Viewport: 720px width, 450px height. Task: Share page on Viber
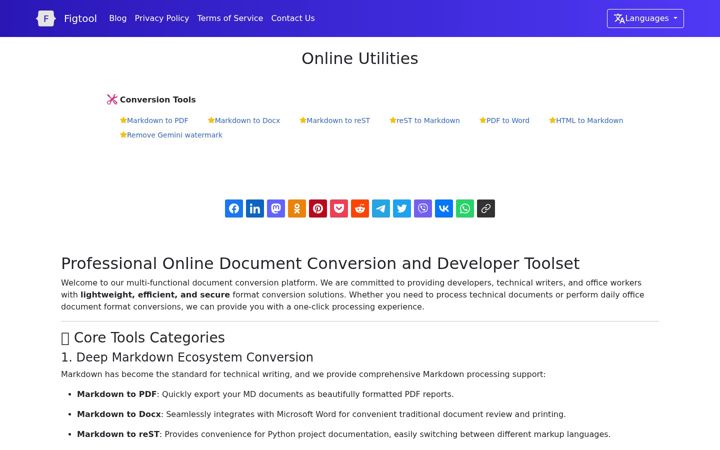[423, 208]
